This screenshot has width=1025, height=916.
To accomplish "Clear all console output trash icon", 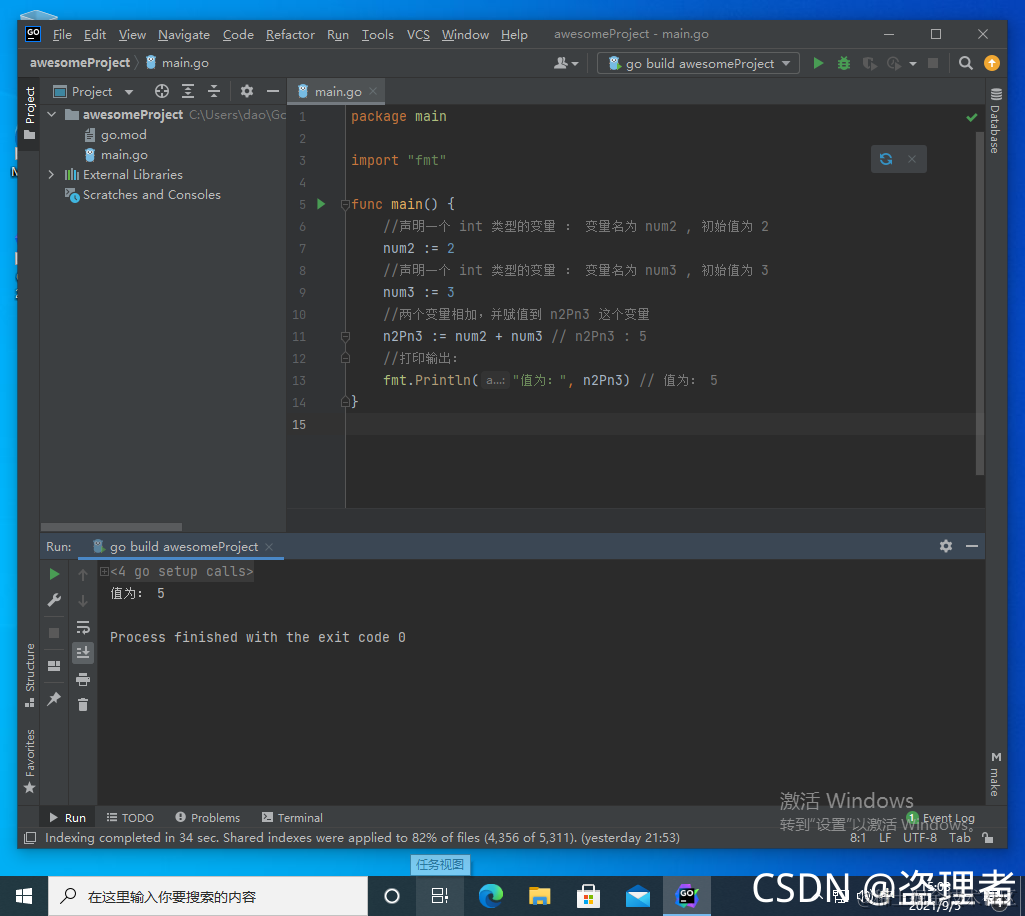I will tap(83, 705).
